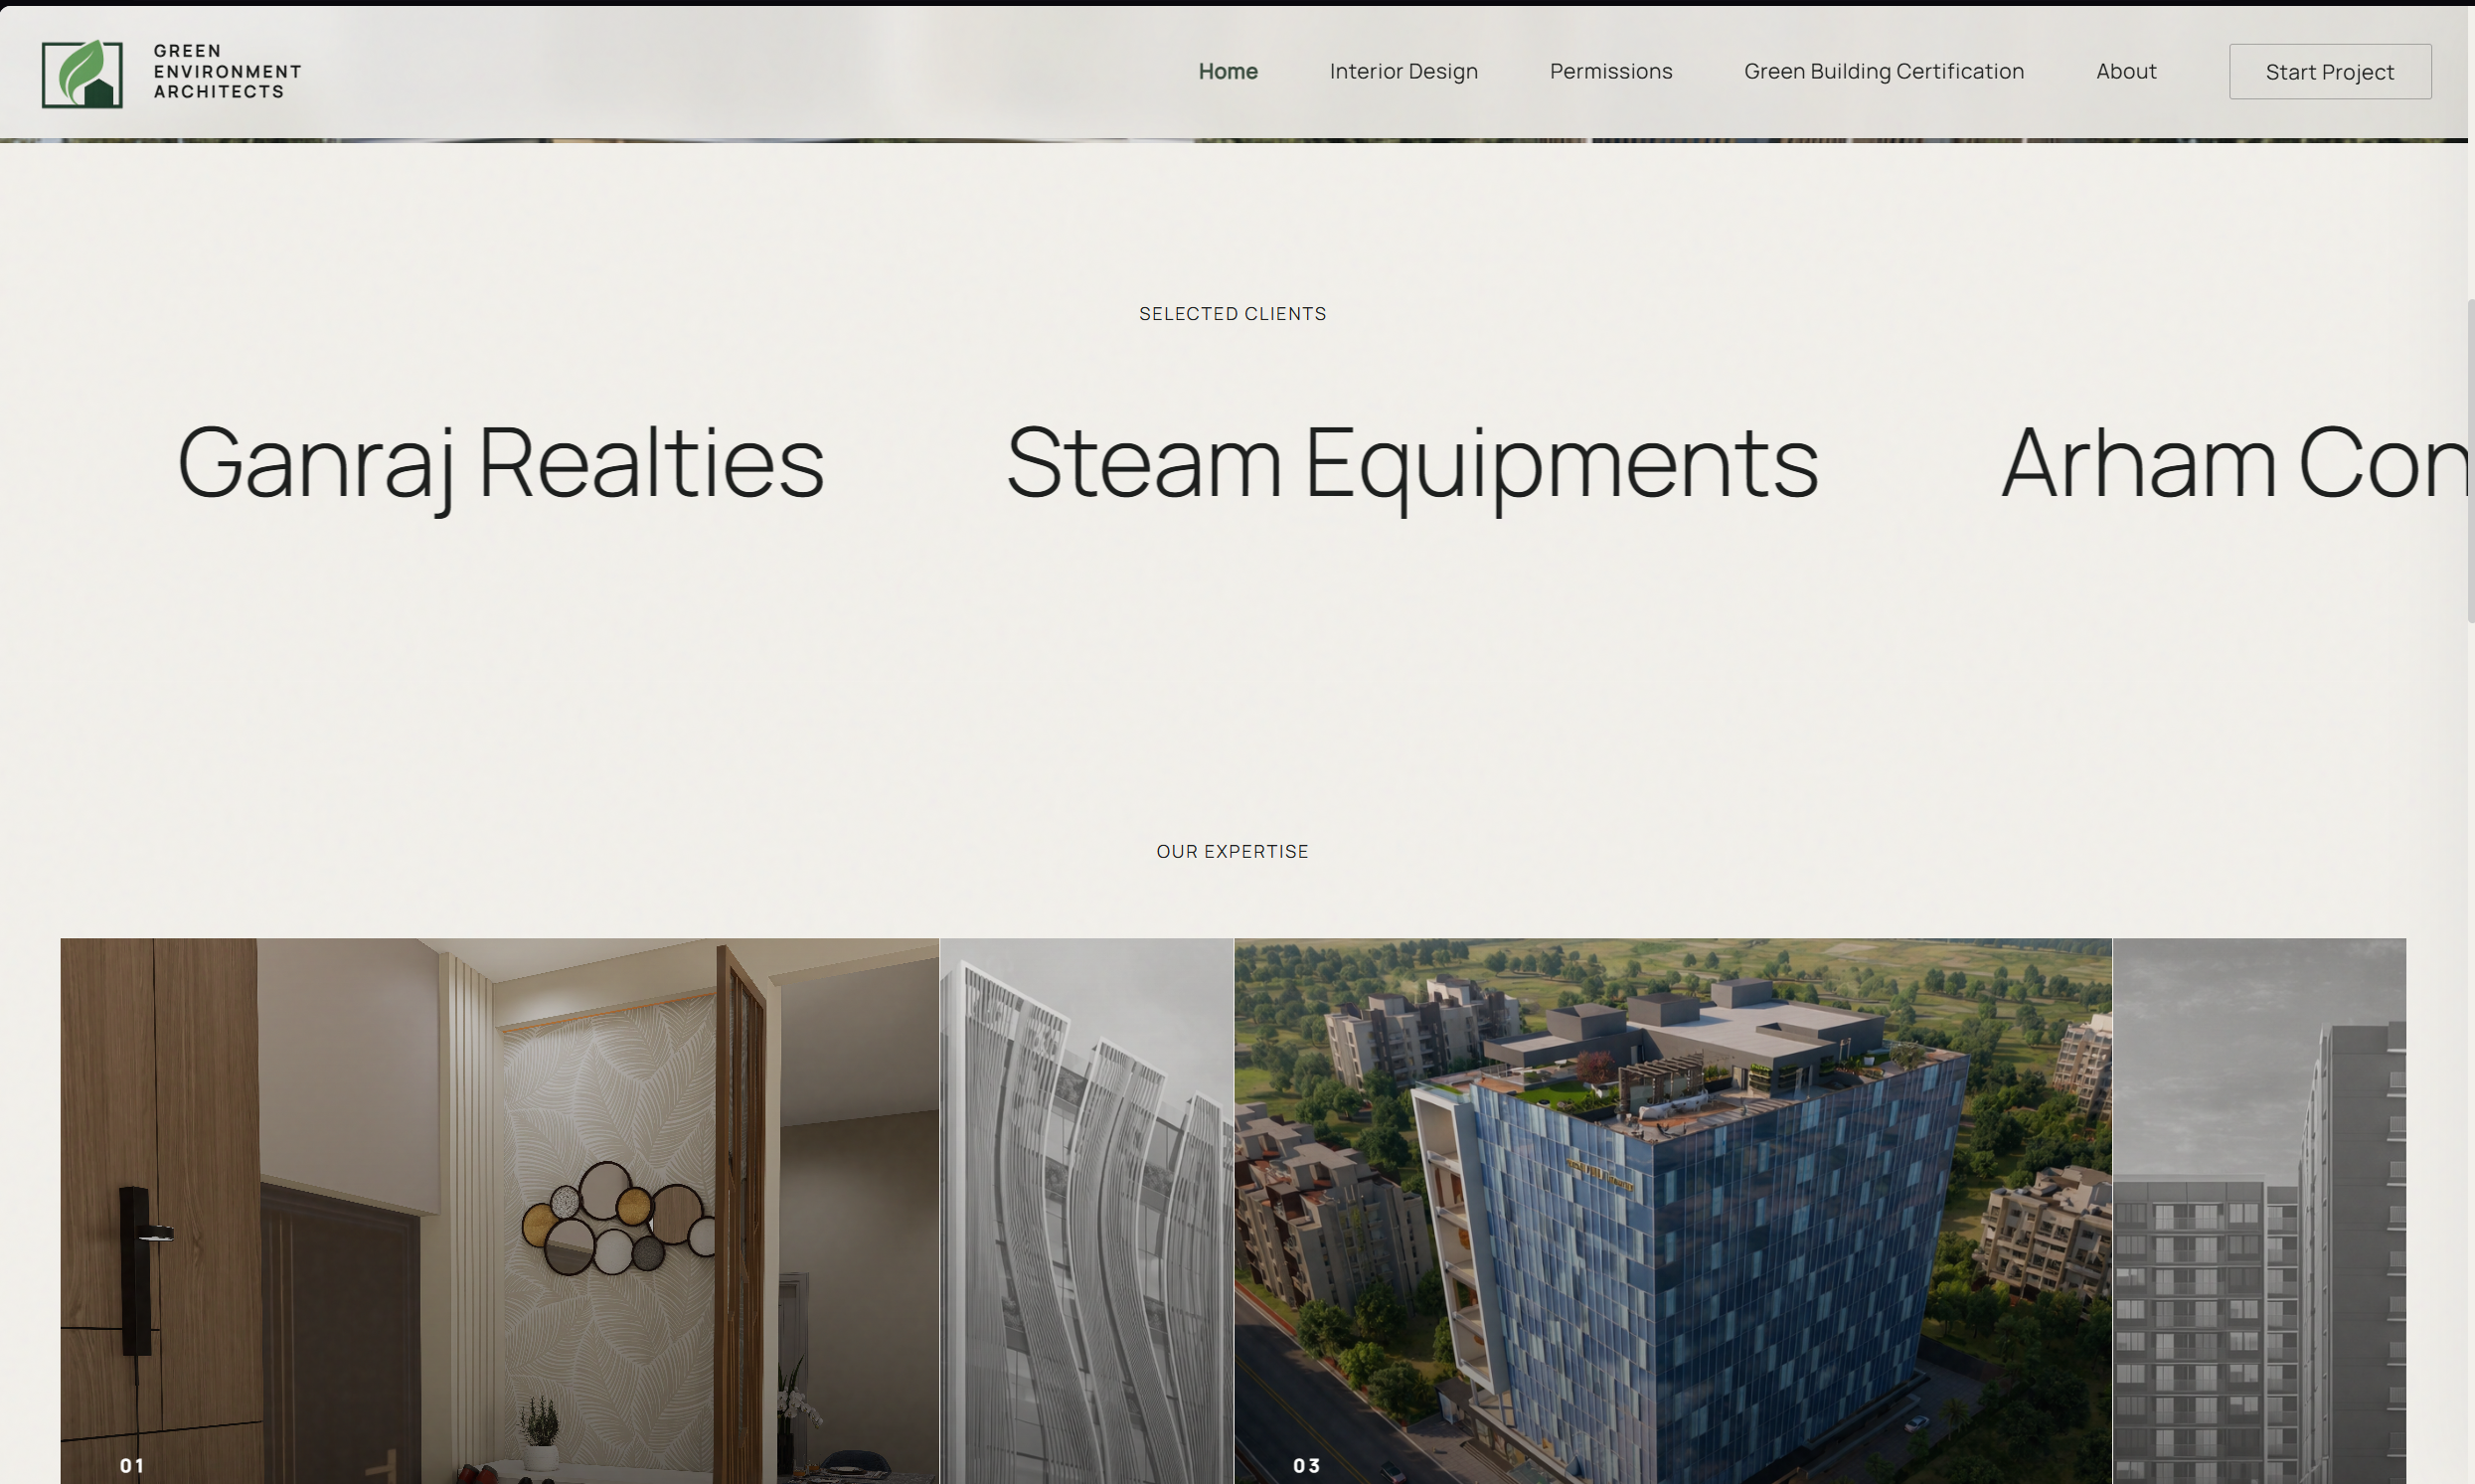Click the Start Project button

pos(2330,71)
